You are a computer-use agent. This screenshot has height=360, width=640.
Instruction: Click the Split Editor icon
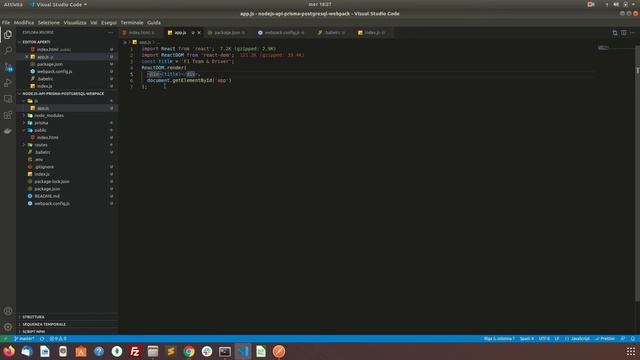coord(624,33)
